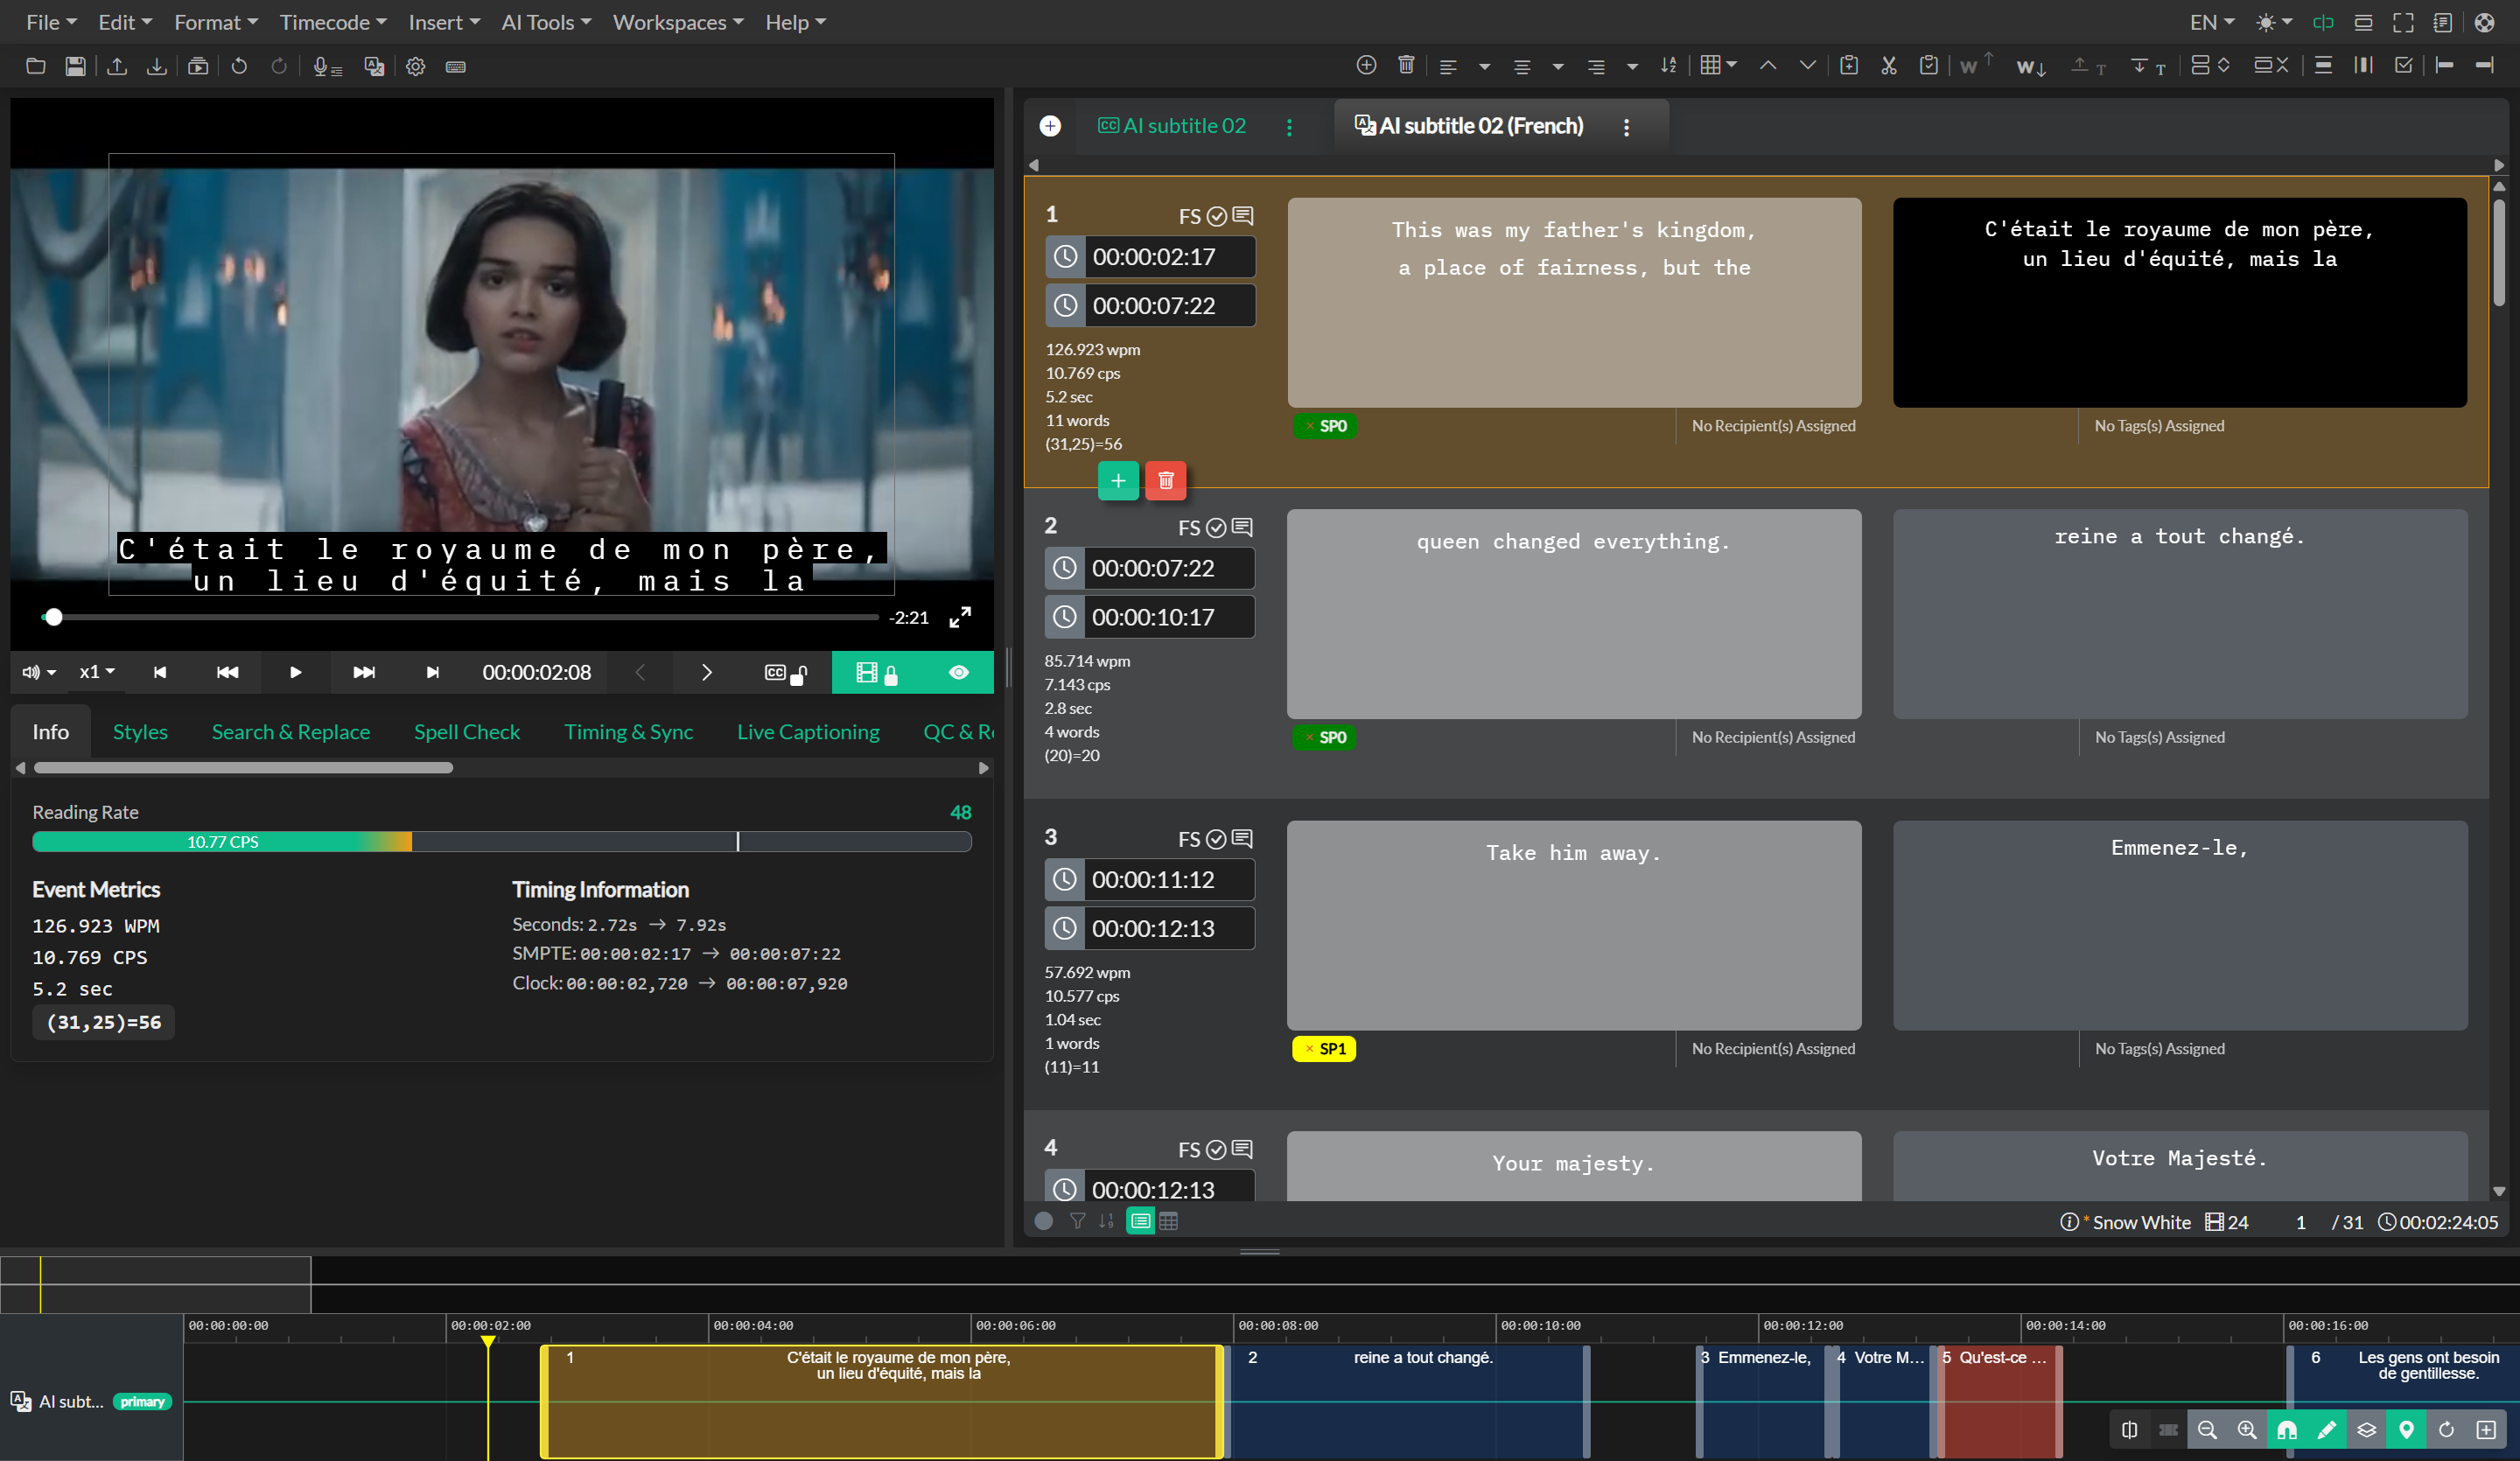Expand the left-align dropdown arrow
The height and width of the screenshot is (1461, 2520).
click(x=1484, y=67)
